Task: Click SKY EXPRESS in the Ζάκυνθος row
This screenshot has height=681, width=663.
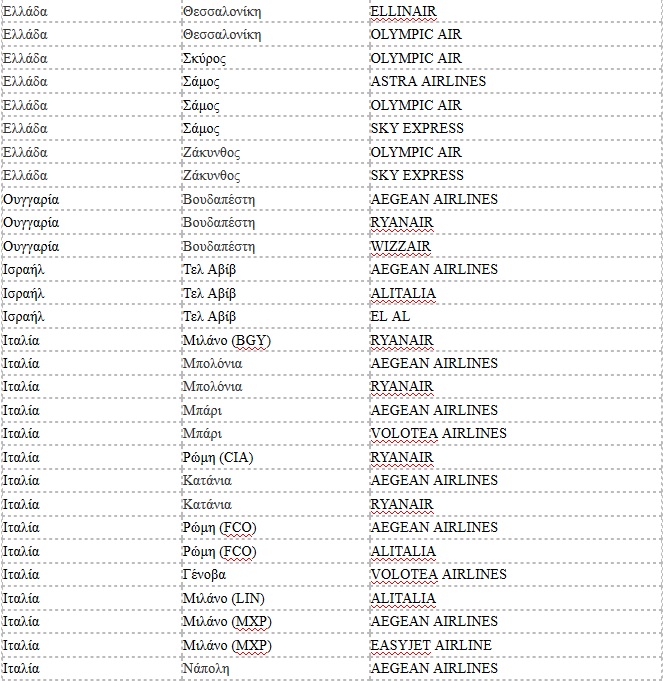Action: [417, 175]
